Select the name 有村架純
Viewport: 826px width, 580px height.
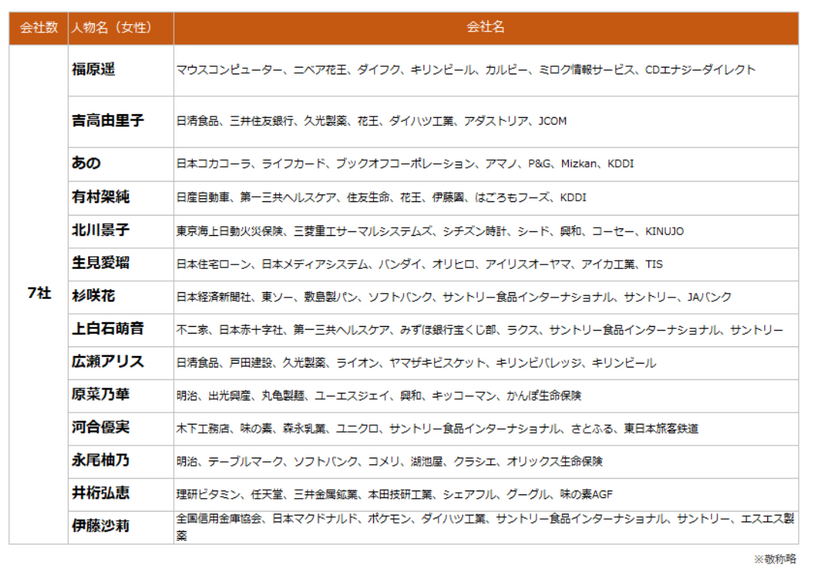click(x=101, y=196)
